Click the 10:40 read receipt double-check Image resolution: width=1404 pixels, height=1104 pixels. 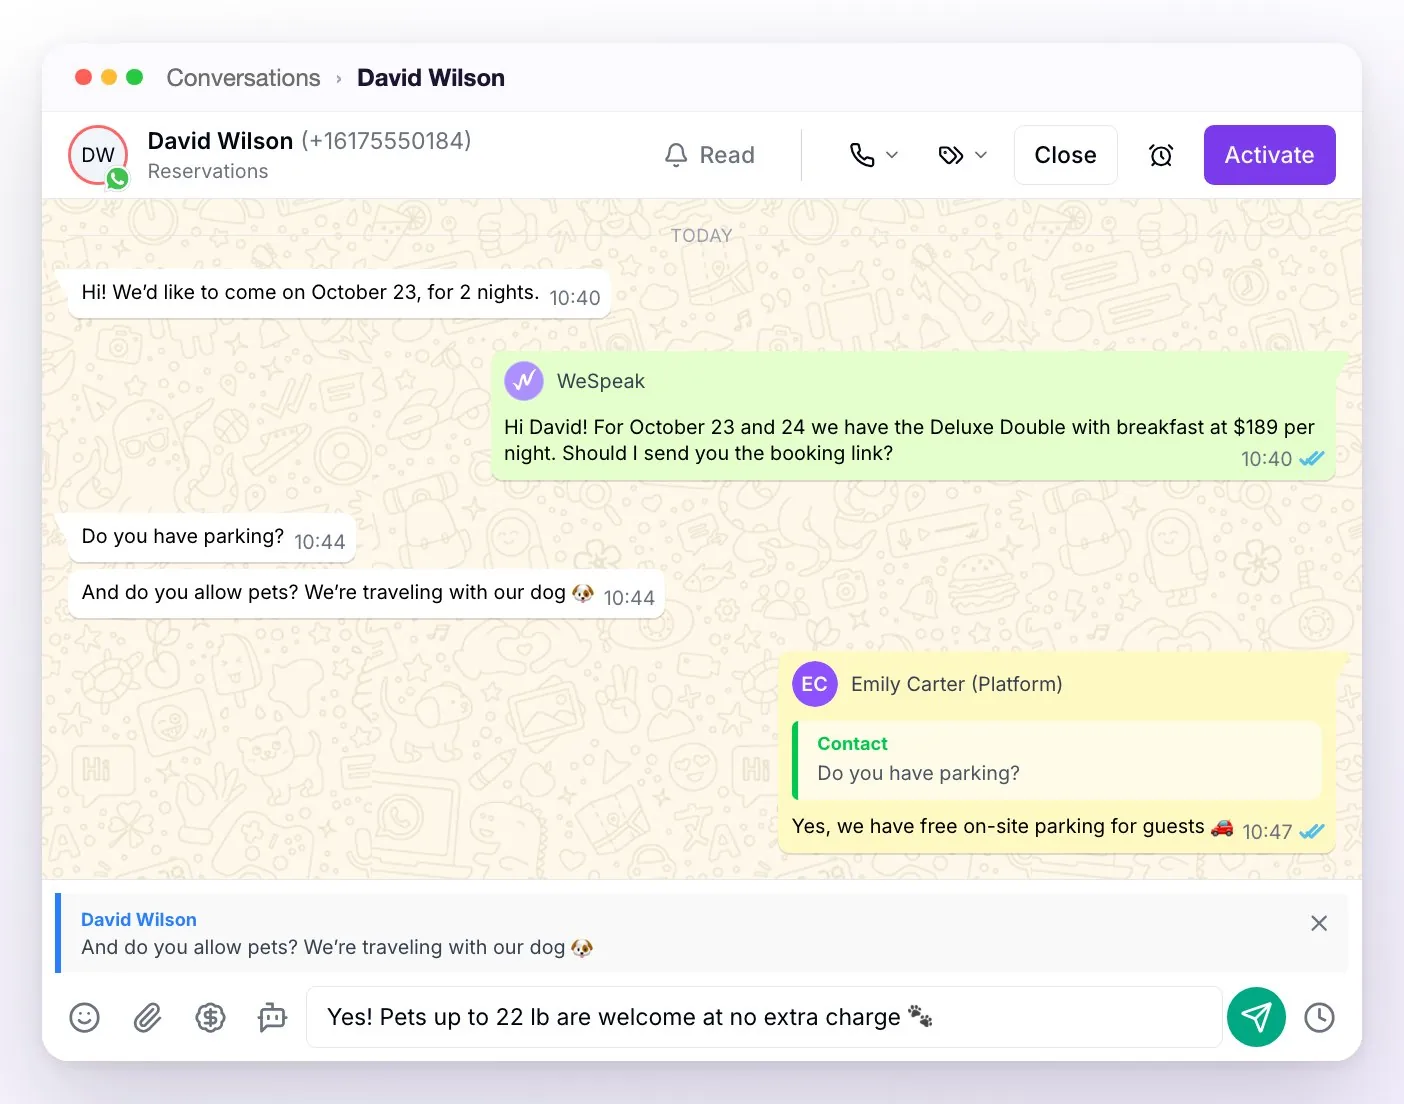(1312, 459)
